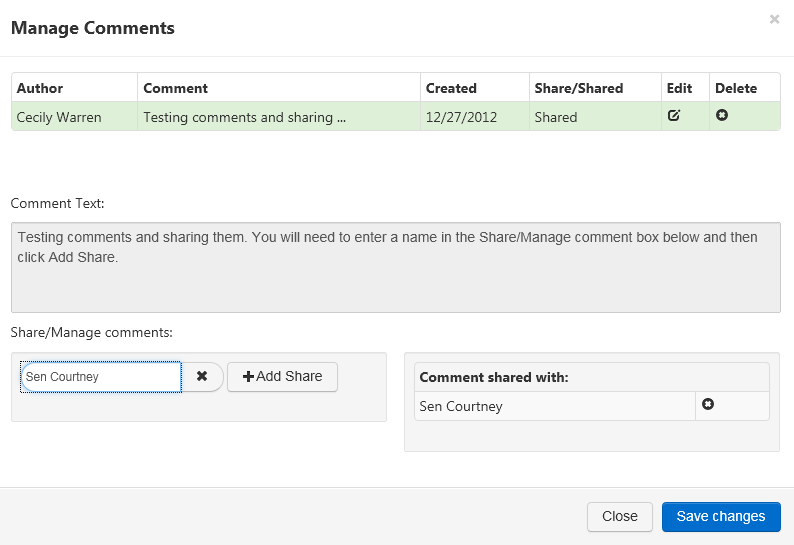Click the Shared status cell
The width and height of the screenshot is (794, 545).
point(595,116)
